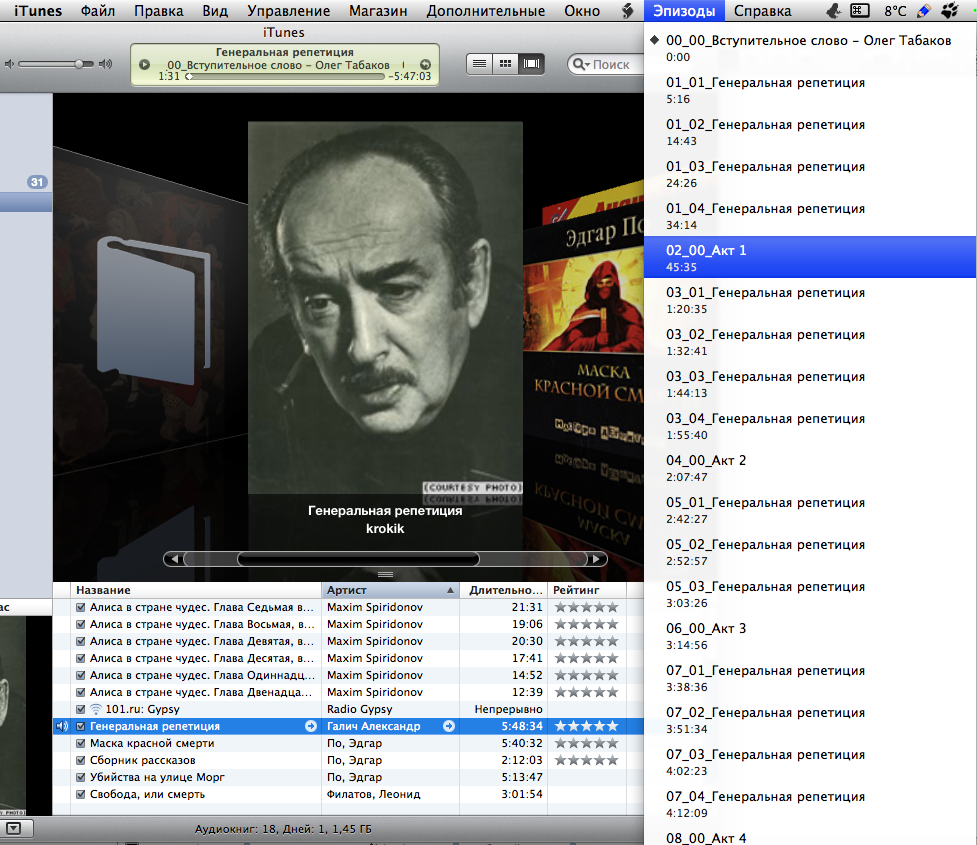Open the keyboard input source menu

click(x=860, y=11)
